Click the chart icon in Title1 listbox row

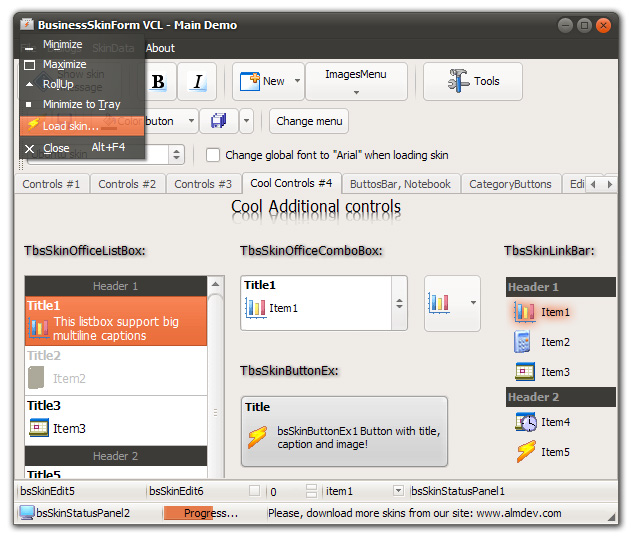[x=38, y=327]
